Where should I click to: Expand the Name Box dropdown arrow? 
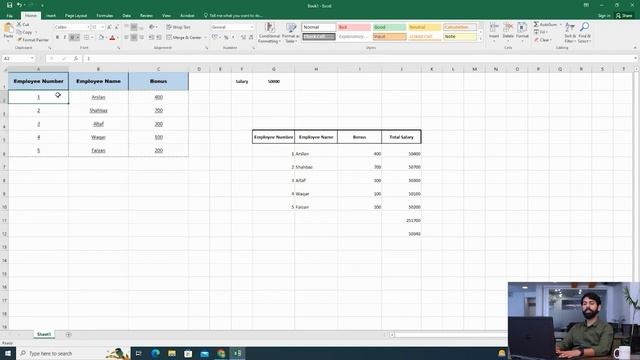[x=32, y=58]
